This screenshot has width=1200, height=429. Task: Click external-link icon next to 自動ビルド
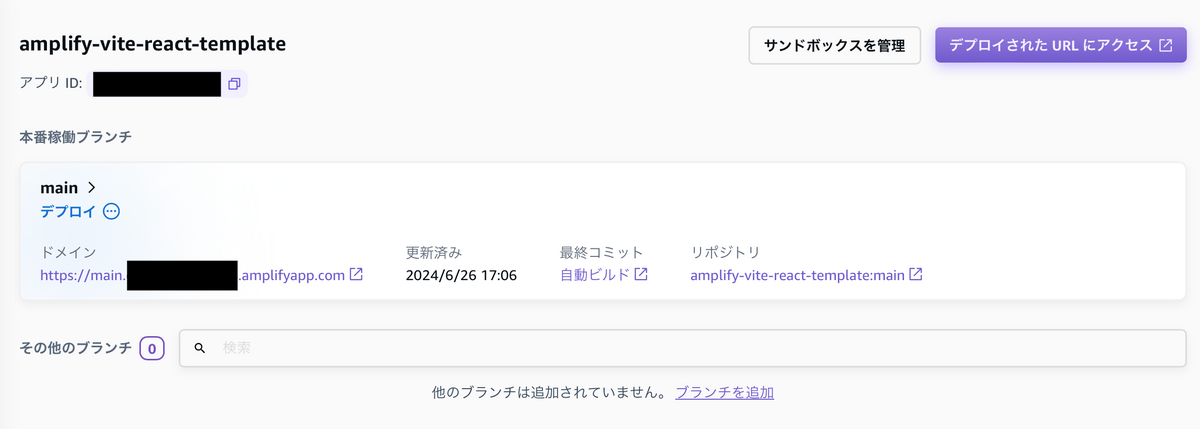tap(641, 274)
